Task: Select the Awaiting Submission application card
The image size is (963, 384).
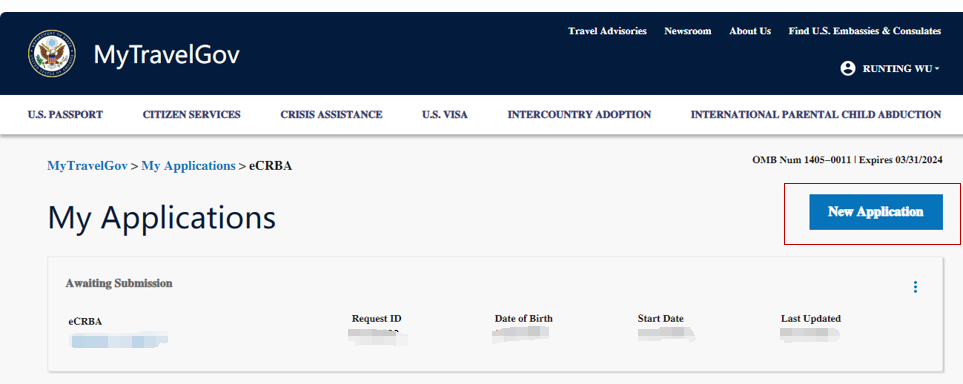Action: click(495, 315)
